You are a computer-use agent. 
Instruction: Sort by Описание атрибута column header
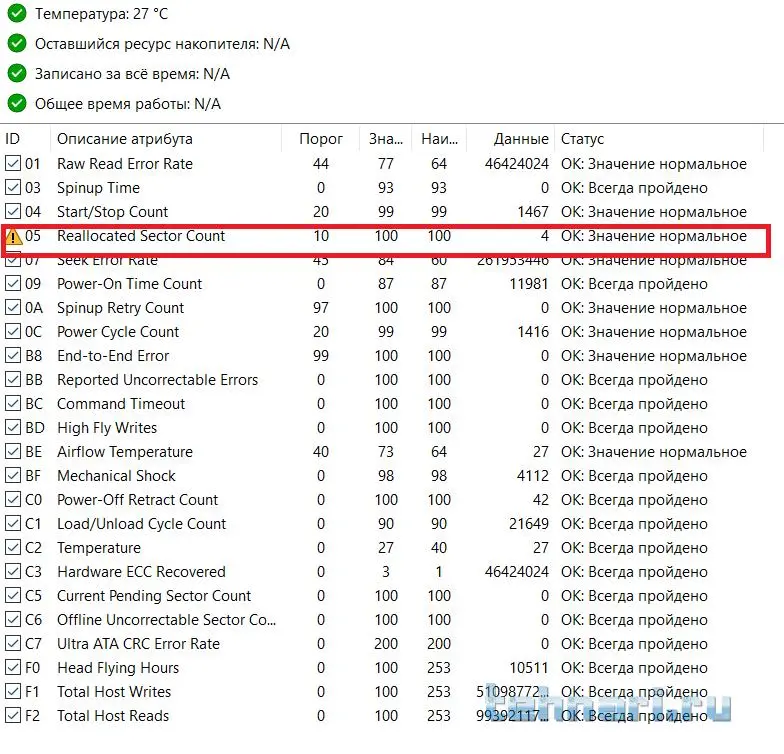(166, 139)
